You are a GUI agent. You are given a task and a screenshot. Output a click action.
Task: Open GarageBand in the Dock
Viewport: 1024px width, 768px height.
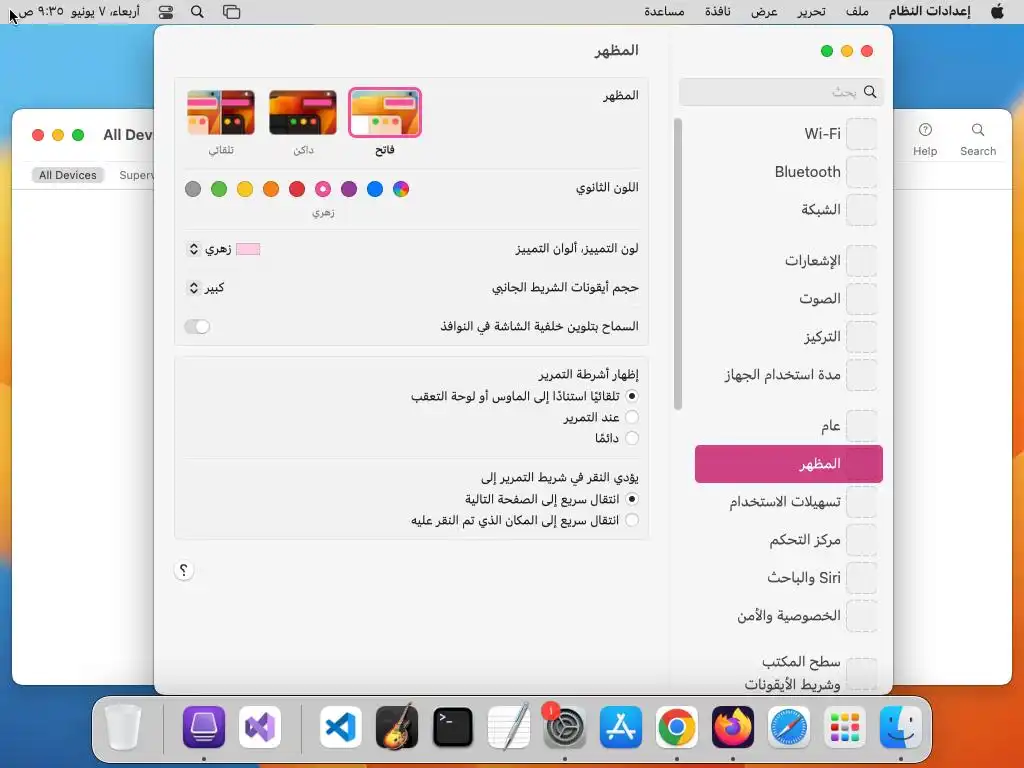click(396, 727)
